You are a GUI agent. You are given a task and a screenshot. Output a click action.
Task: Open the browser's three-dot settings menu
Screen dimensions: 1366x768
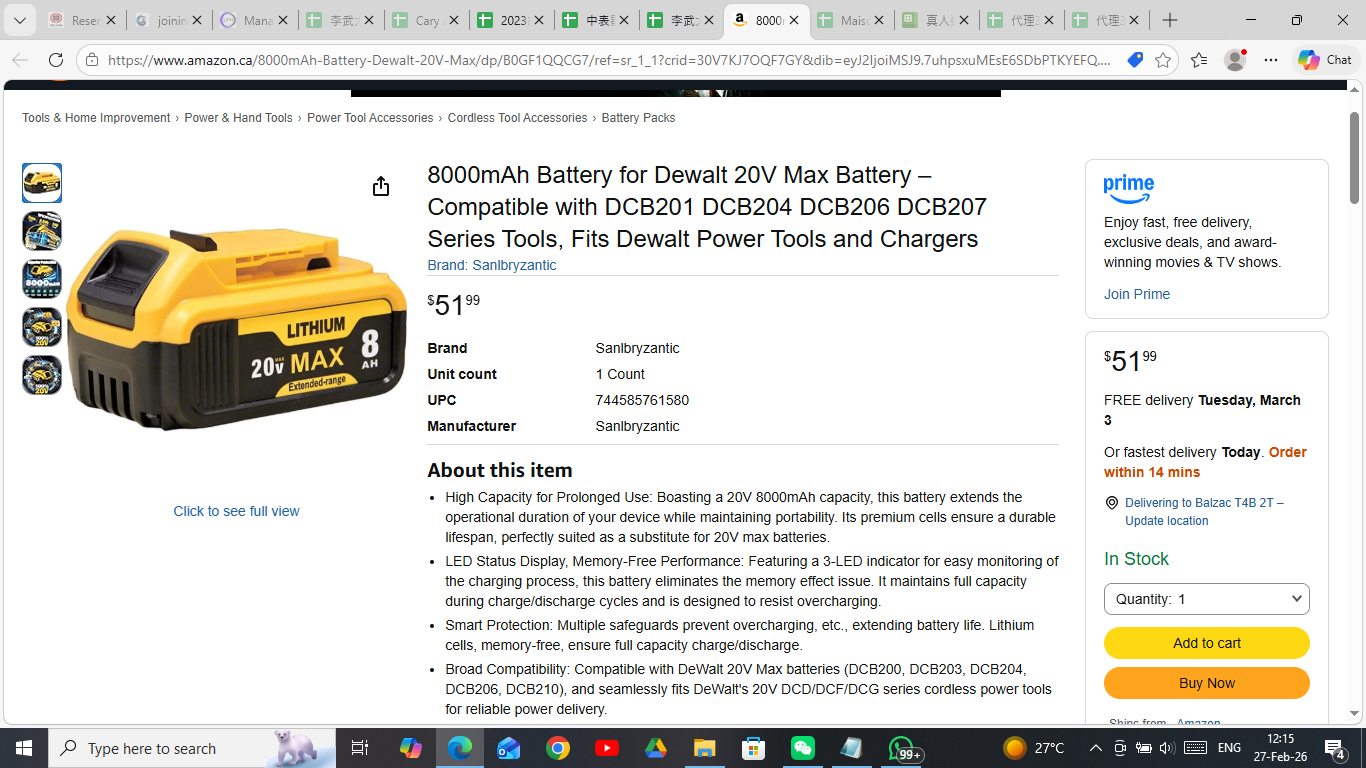(x=1270, y=60)
